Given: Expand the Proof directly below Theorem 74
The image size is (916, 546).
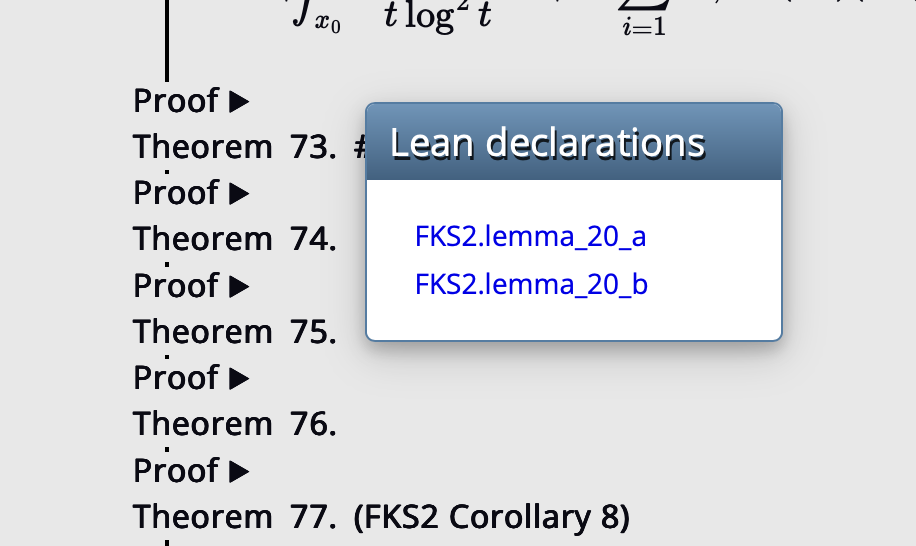Looking at the screenshot, I should pyautogui.click(x=238, y=286).
